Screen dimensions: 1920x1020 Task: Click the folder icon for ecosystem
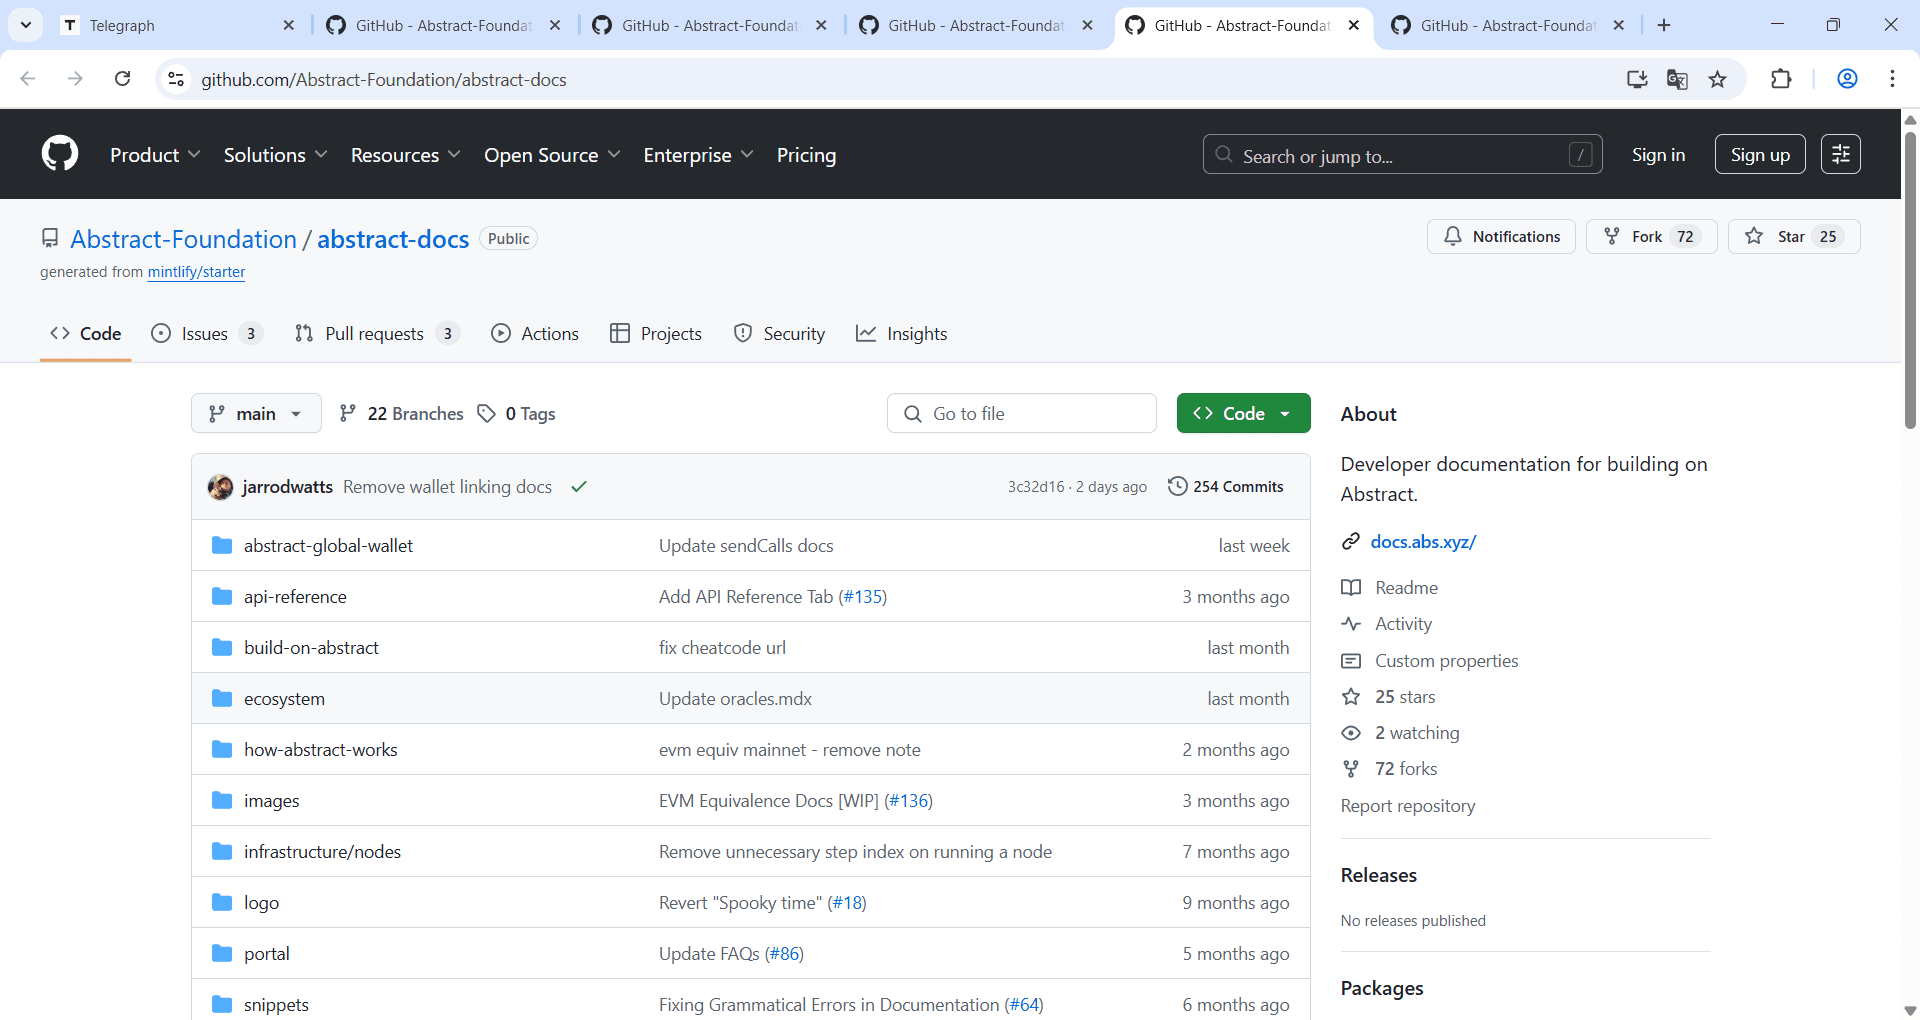click(222, 698)
